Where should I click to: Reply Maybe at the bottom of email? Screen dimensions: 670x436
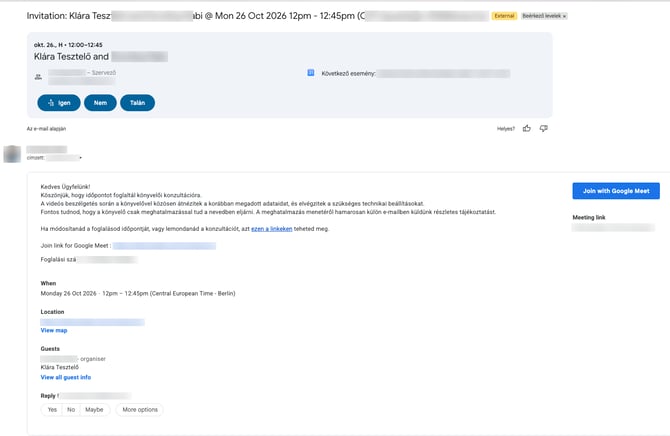pos(94,409)
